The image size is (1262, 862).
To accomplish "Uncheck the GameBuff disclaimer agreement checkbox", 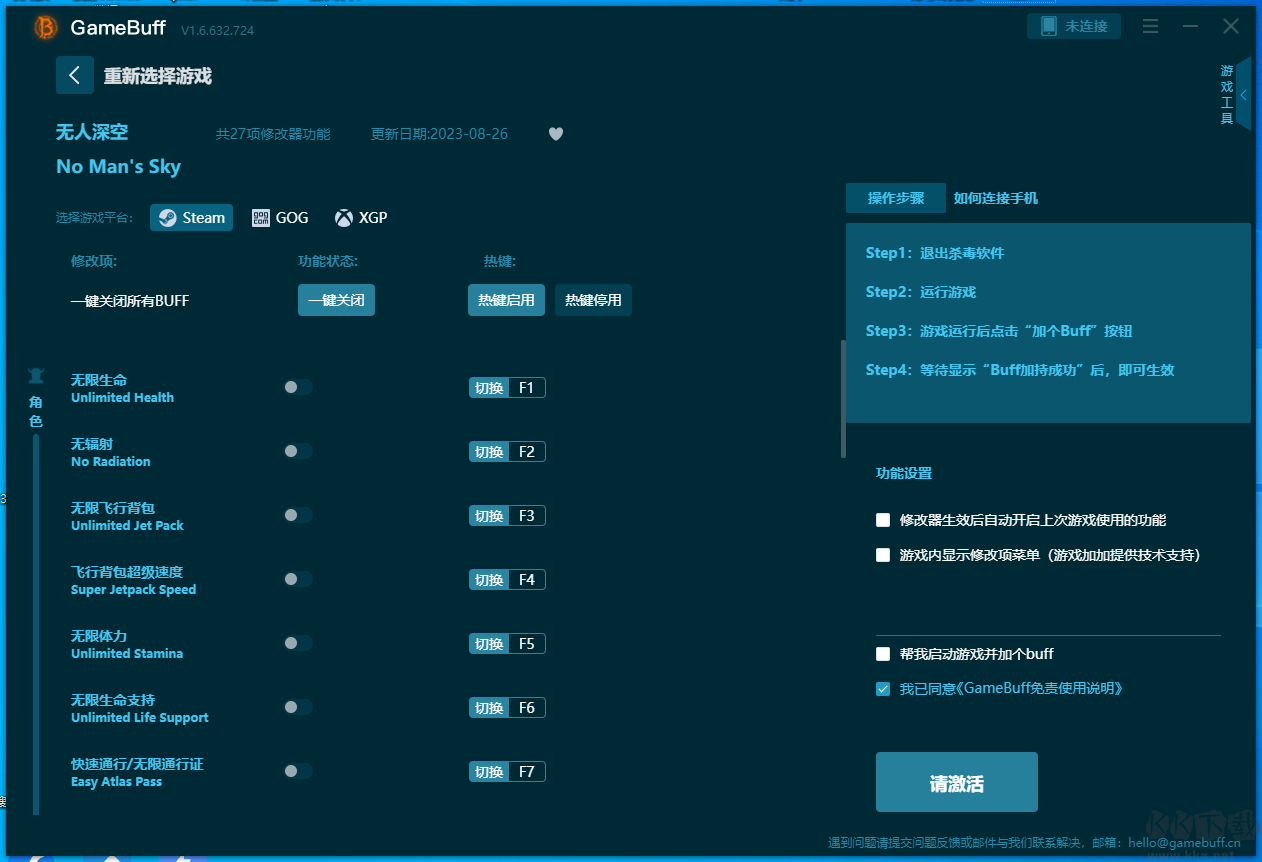I will pyautogui.click(x=883, y=689).
